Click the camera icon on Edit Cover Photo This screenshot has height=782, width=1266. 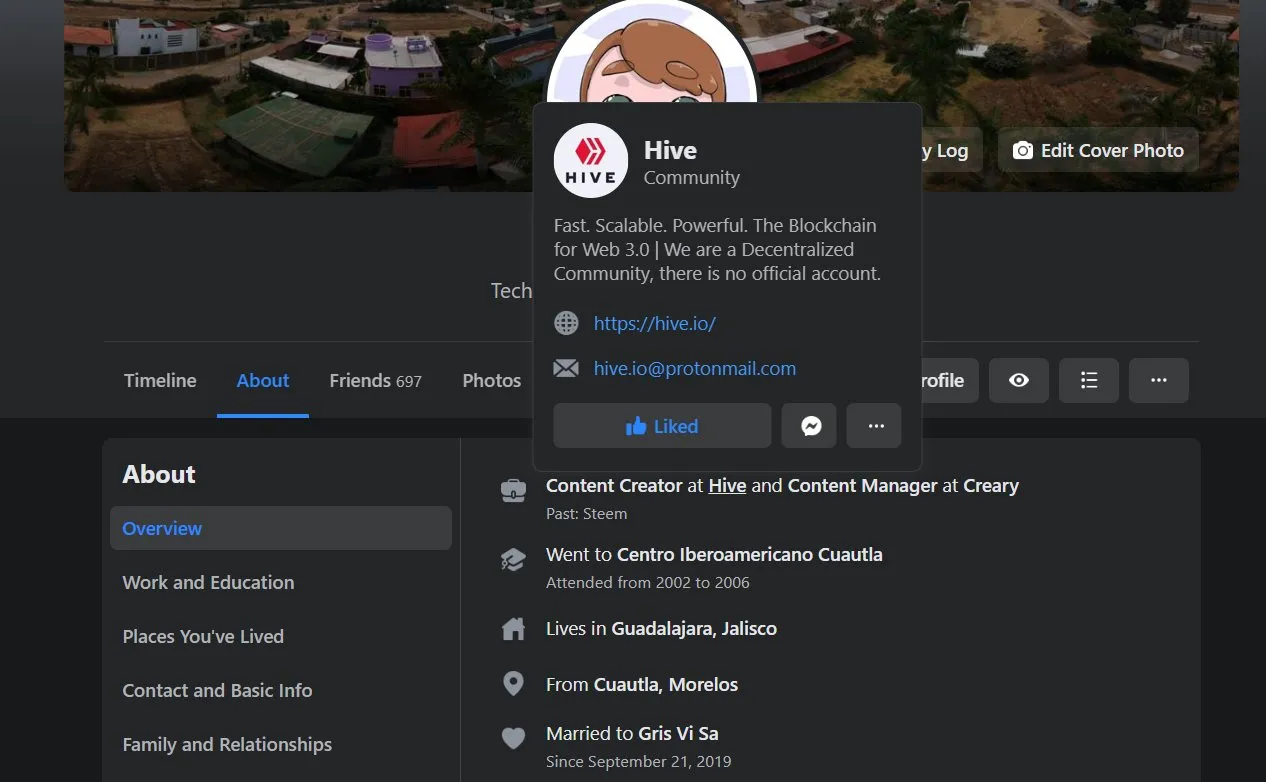(x=1023, y=150)
